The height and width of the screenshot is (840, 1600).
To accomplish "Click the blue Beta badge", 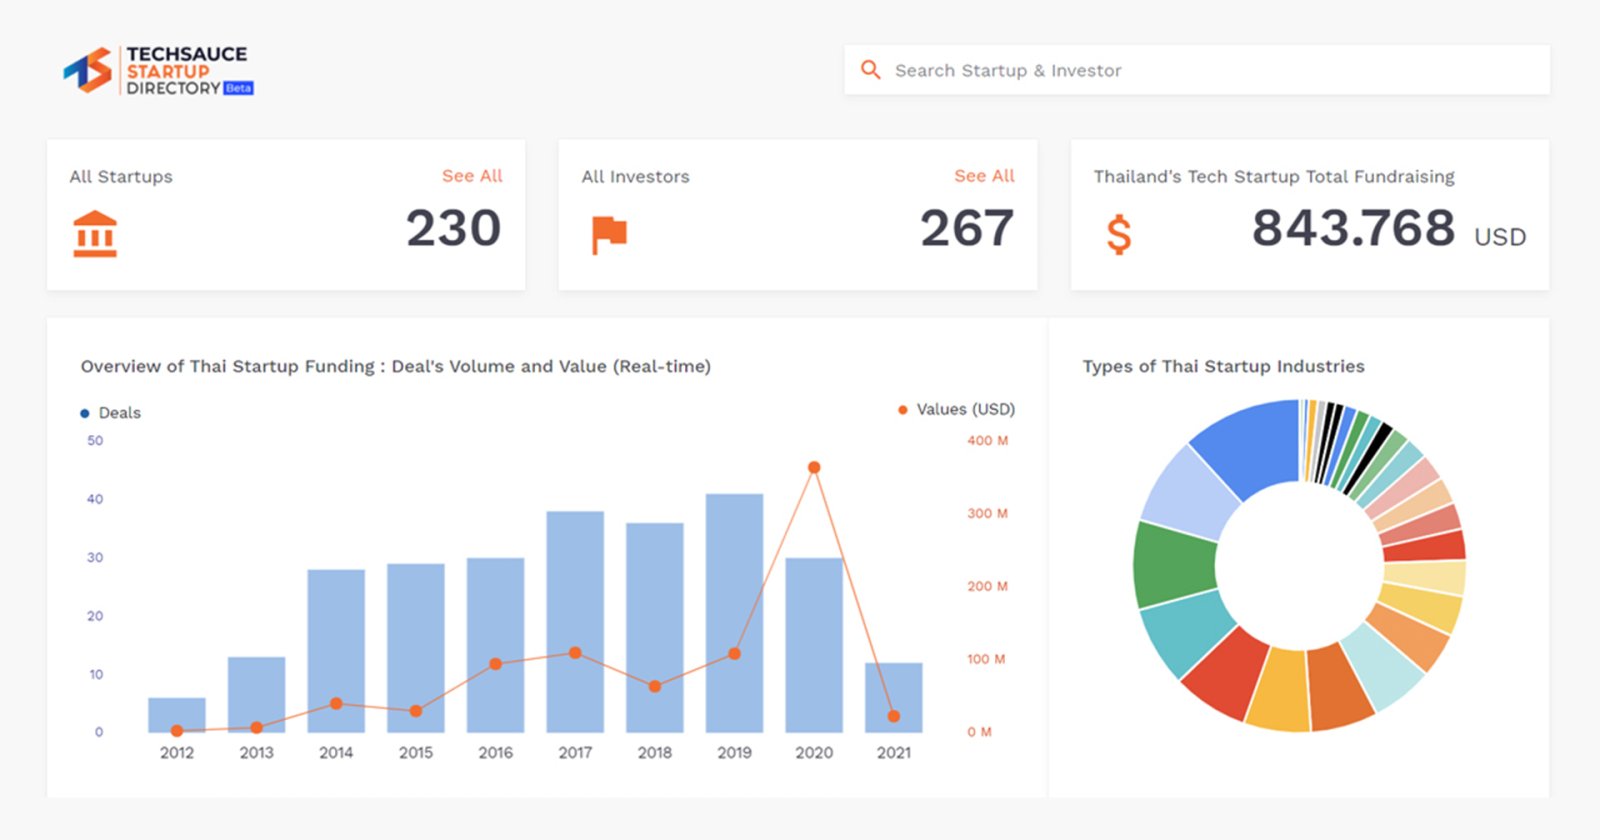I will (x=239, y=88).
